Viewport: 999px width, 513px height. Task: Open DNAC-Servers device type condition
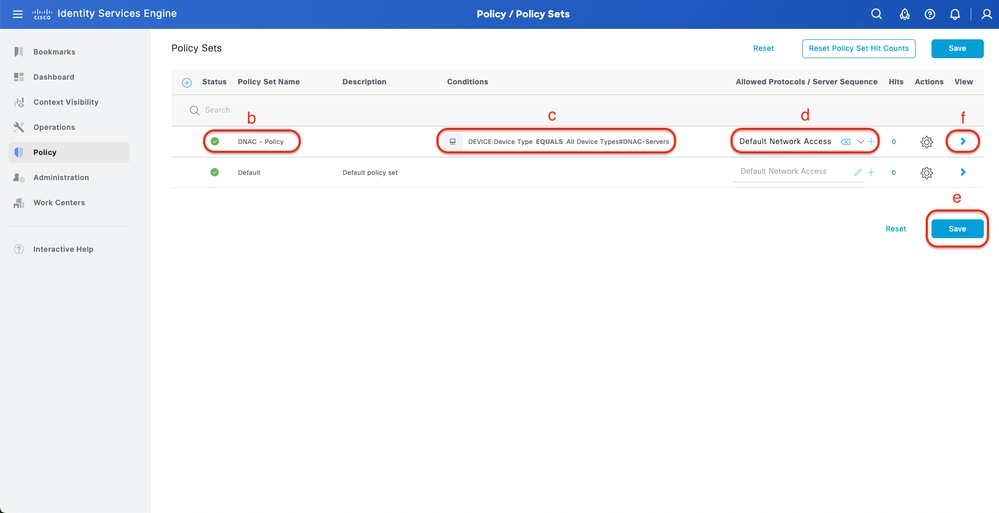point(568,141)
